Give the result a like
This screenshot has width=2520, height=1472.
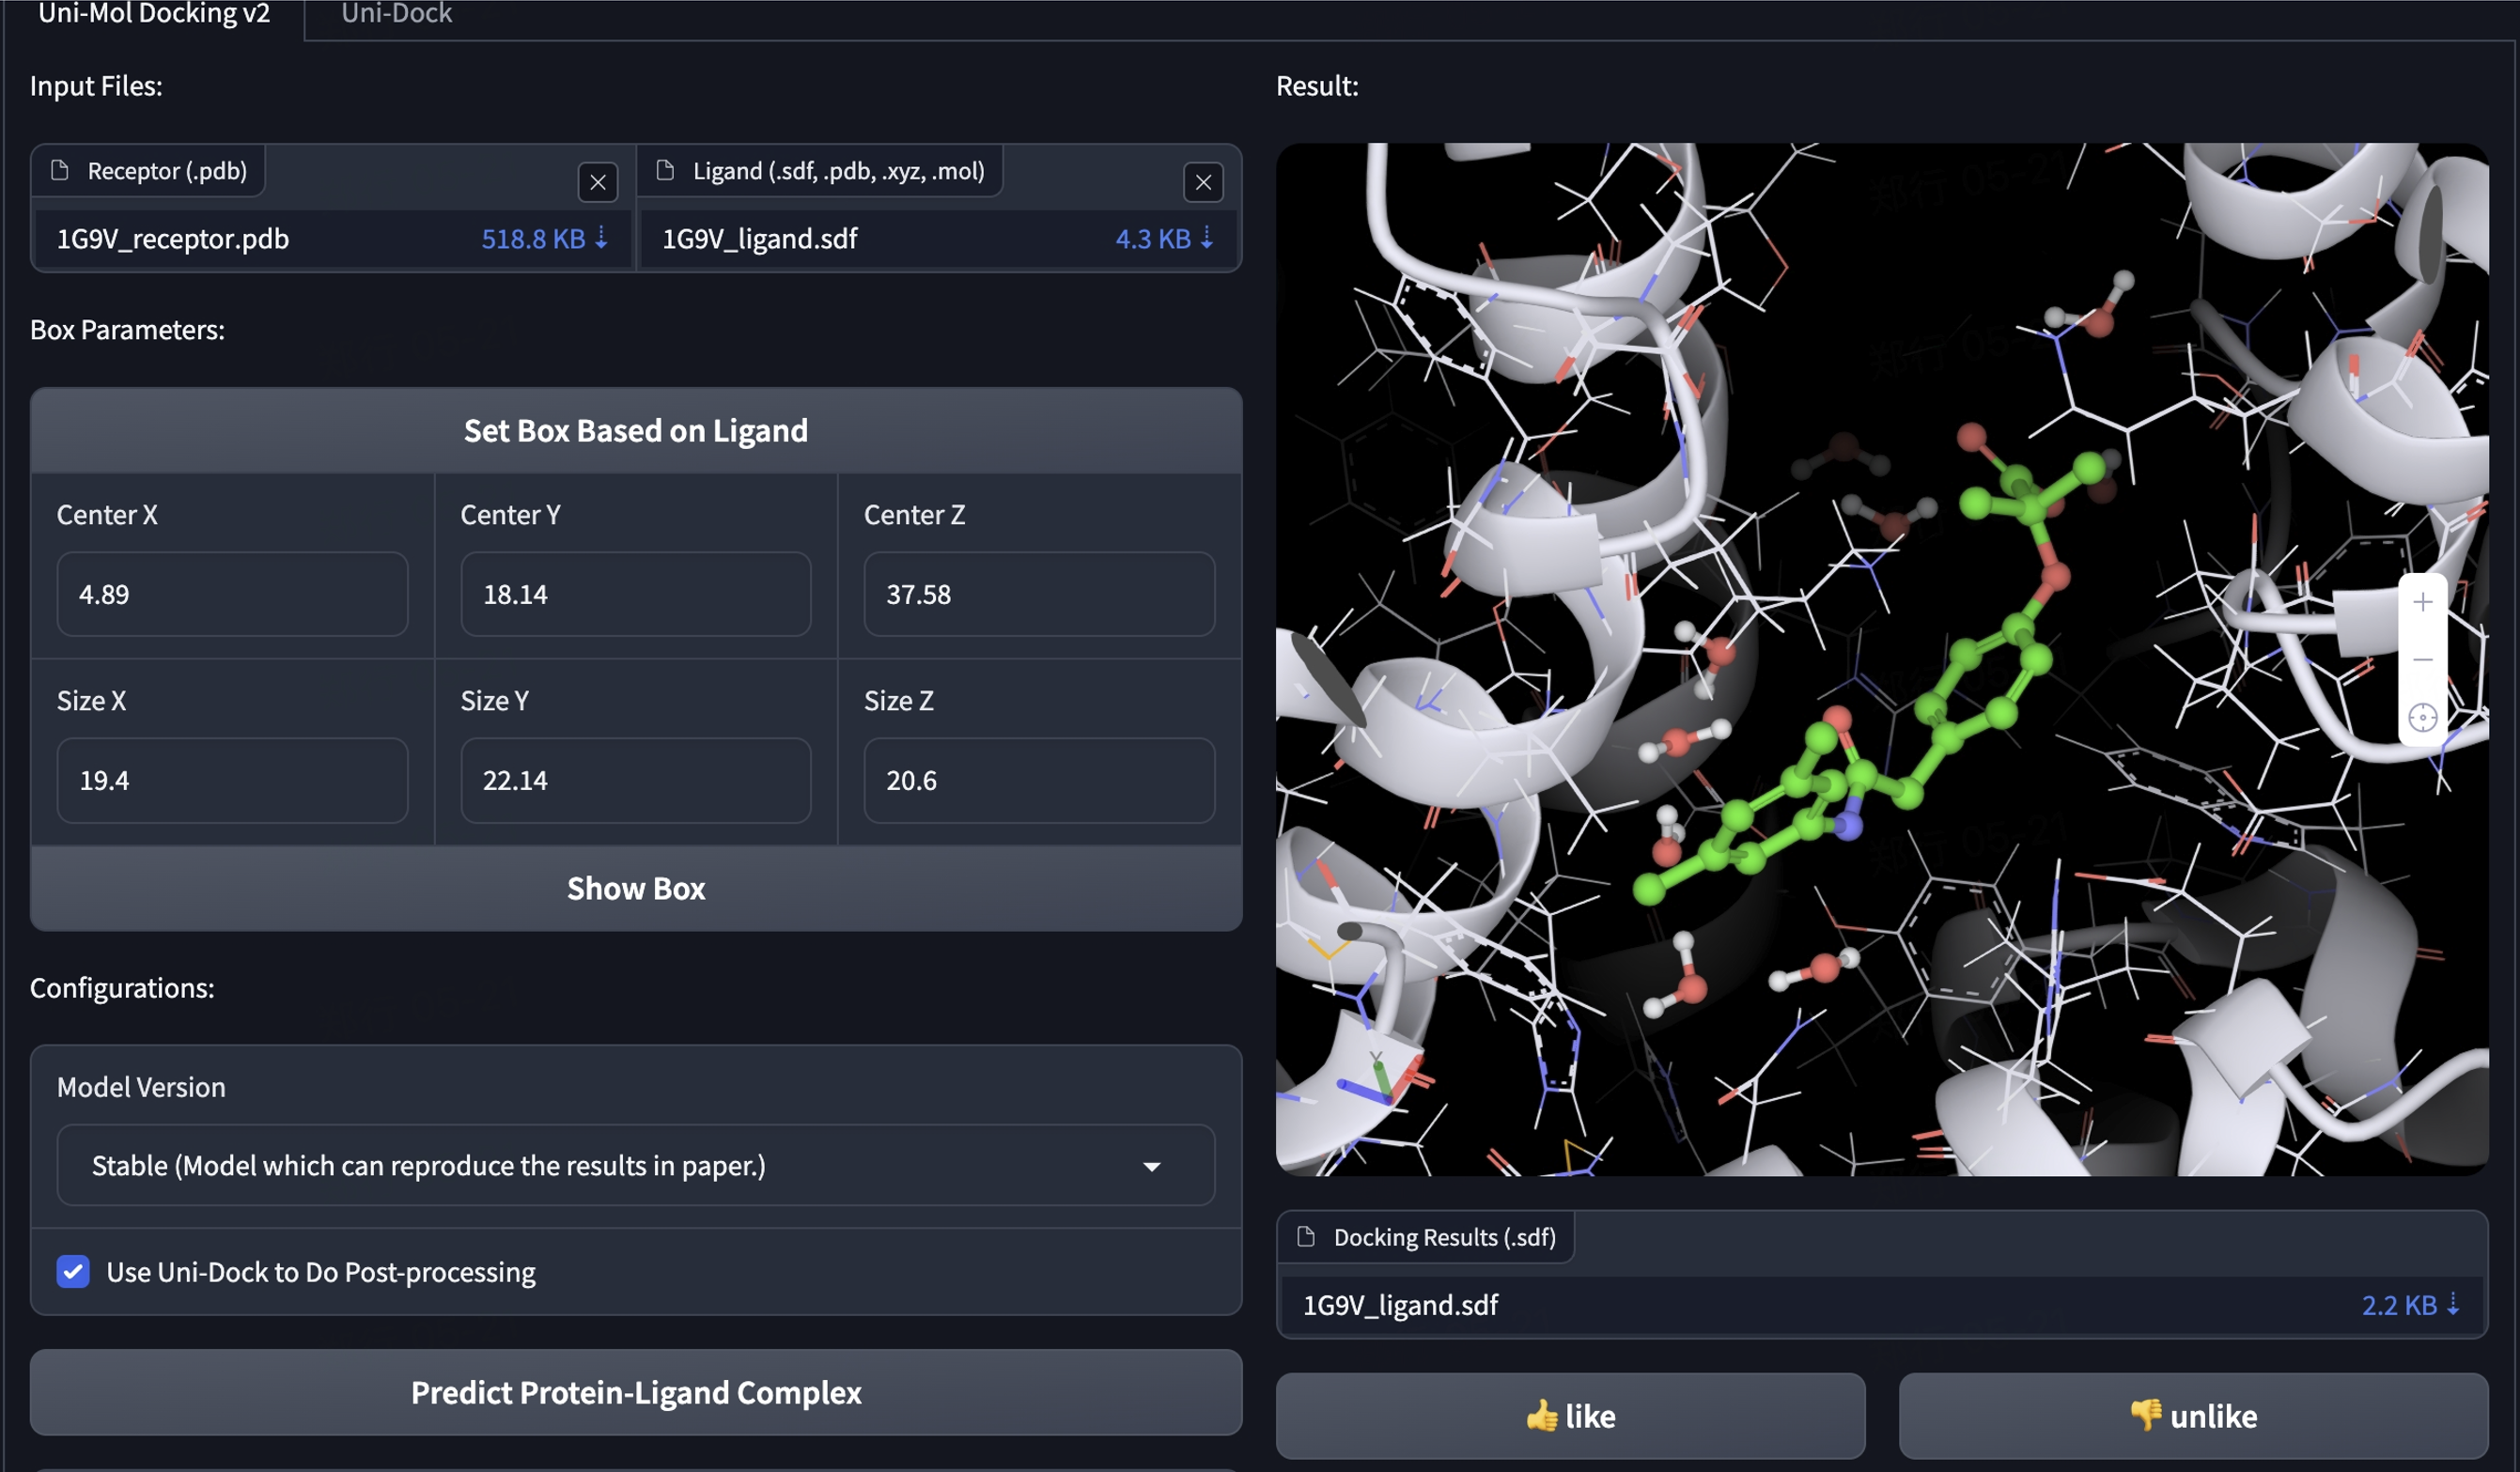1569,1415
